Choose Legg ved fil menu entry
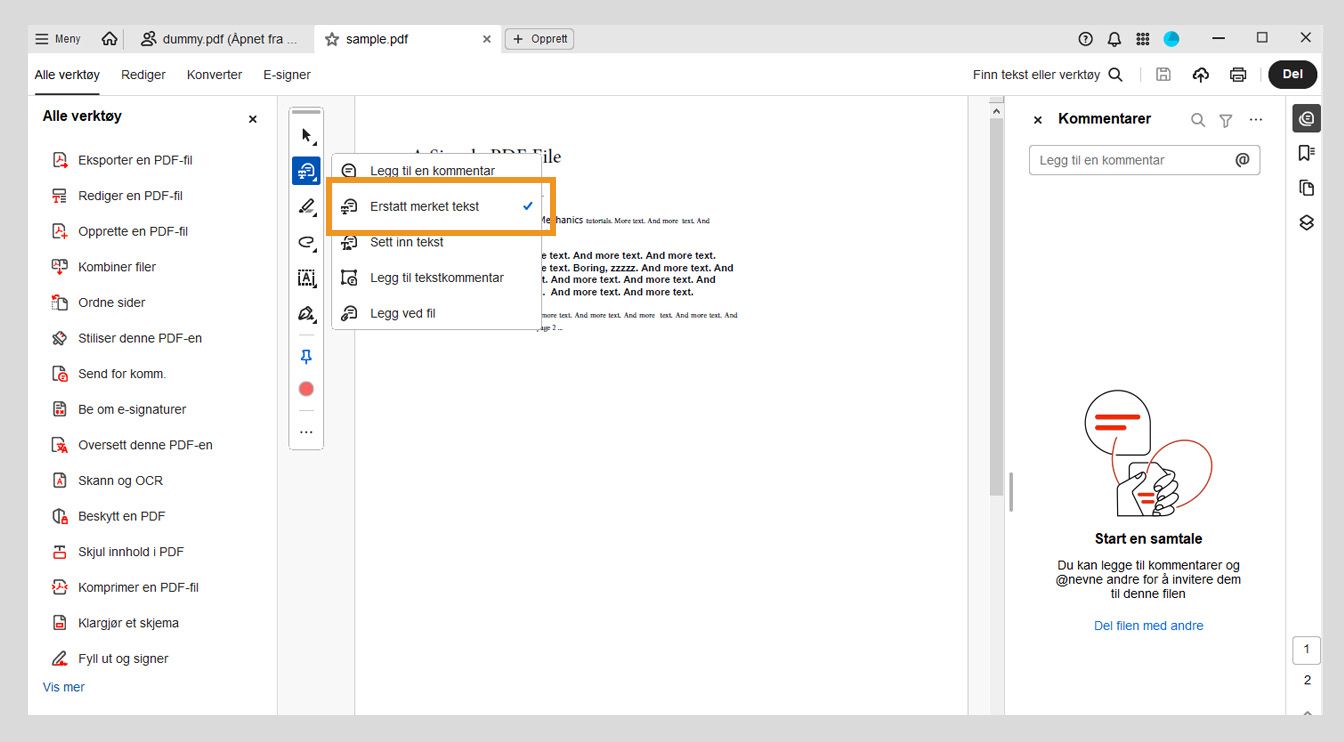 click(437, 313)
